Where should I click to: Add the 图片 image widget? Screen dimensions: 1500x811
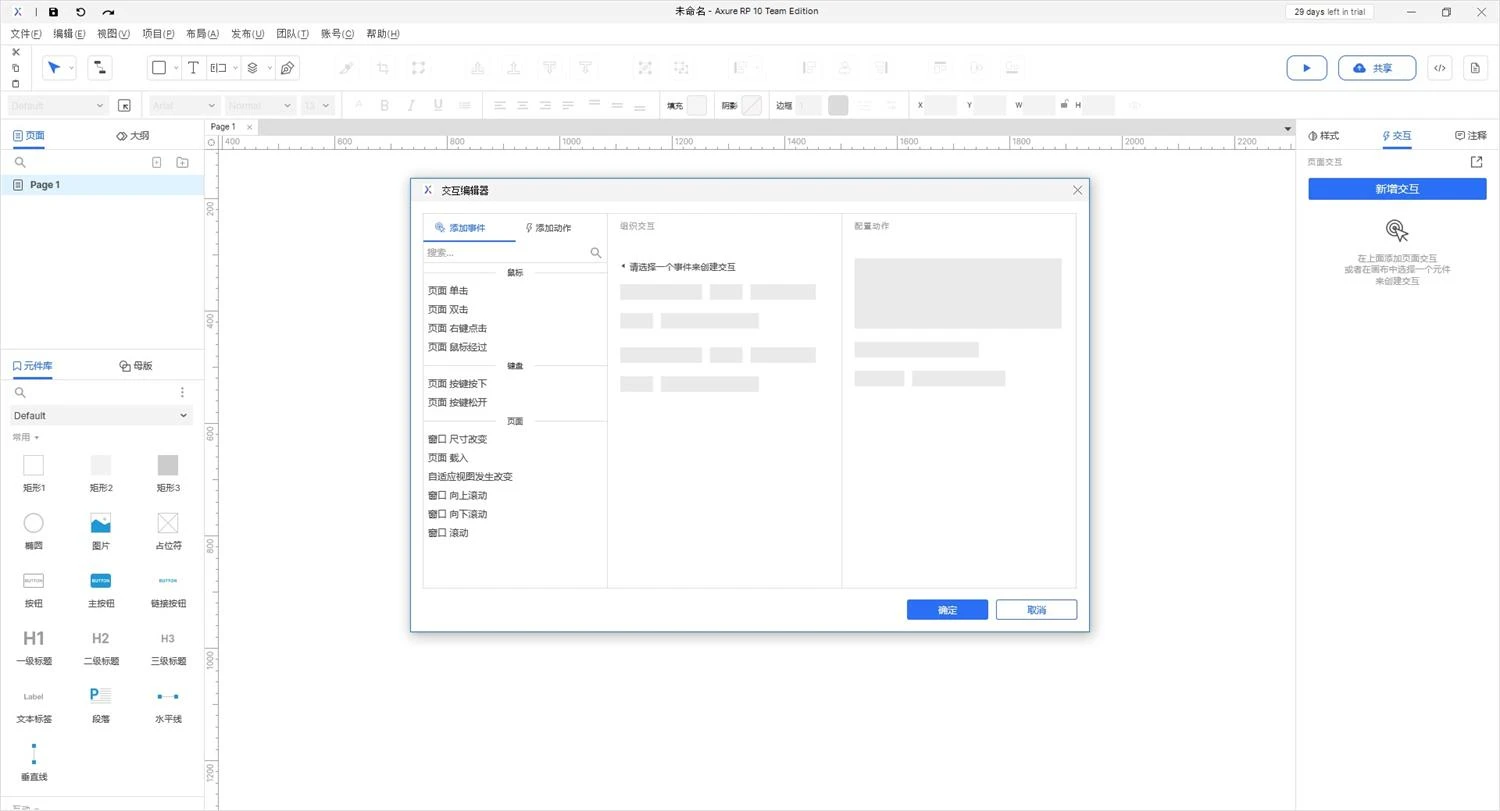tap(101, 530)
